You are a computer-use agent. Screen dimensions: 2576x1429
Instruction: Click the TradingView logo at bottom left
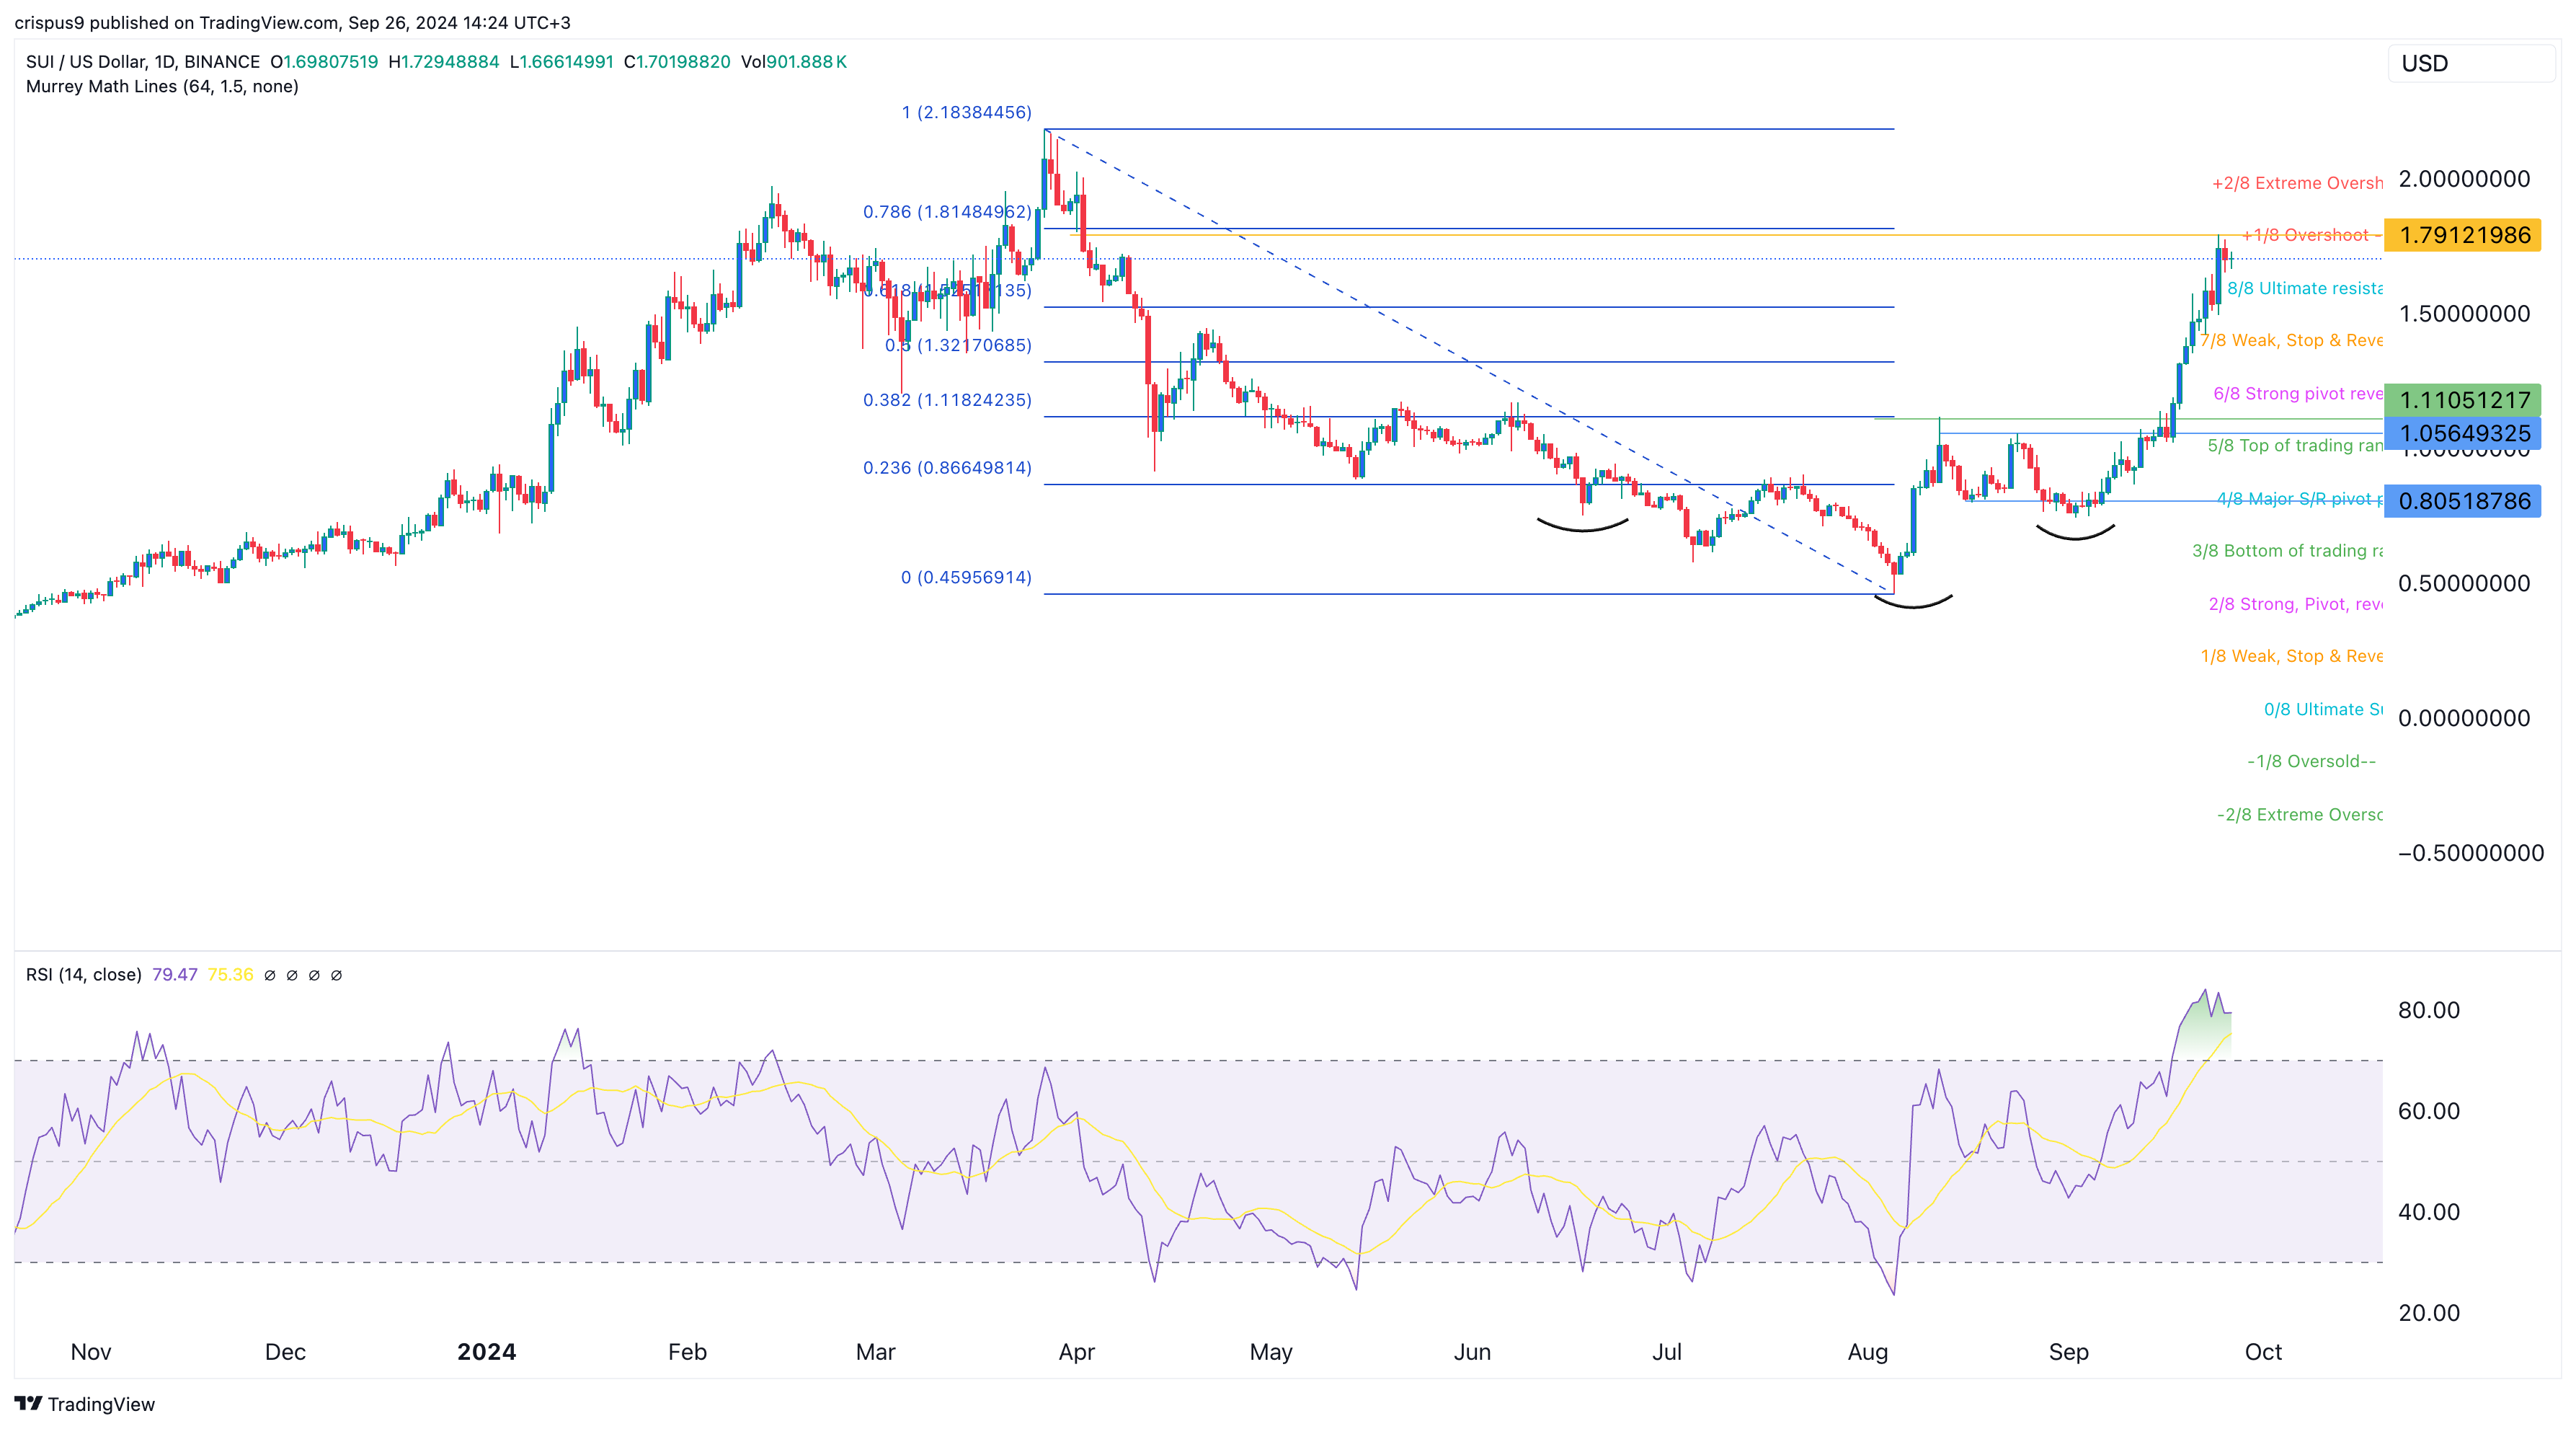click(x=84, y=1404)
